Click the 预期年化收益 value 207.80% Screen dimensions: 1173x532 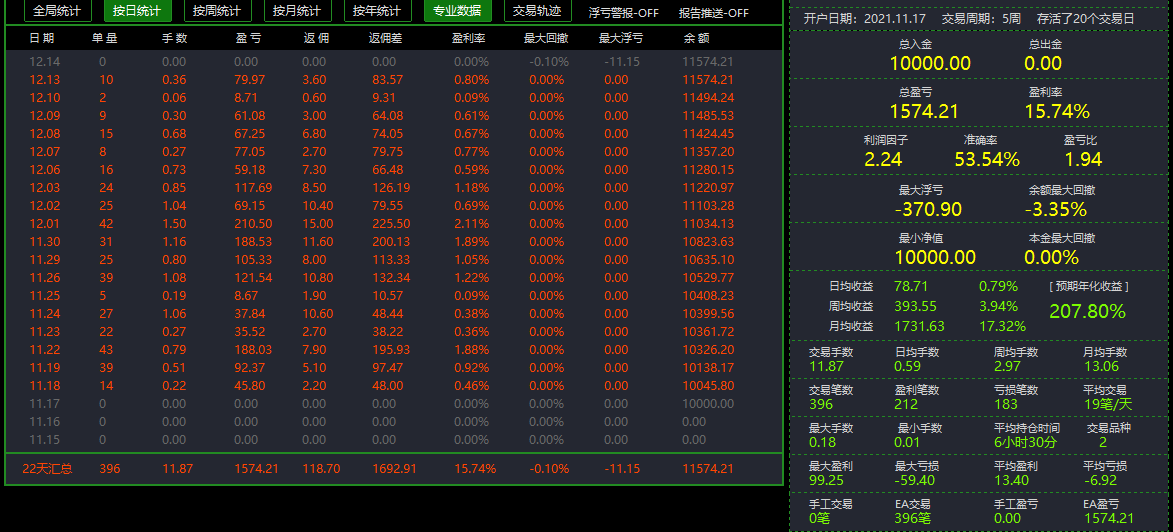(1087, 311)
